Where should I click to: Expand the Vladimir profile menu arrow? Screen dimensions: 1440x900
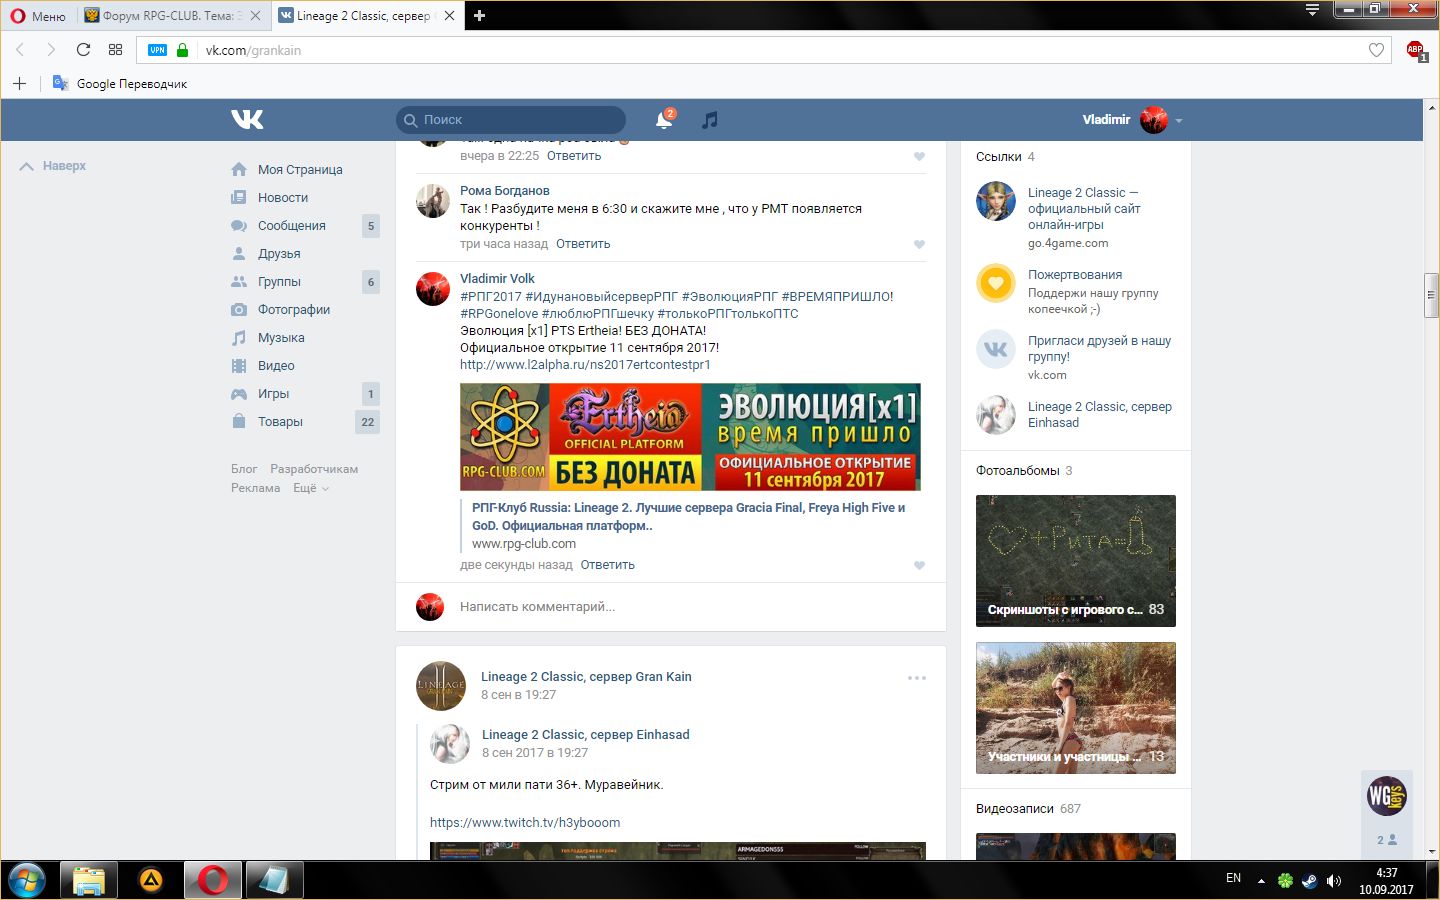tap(1179, 120)
